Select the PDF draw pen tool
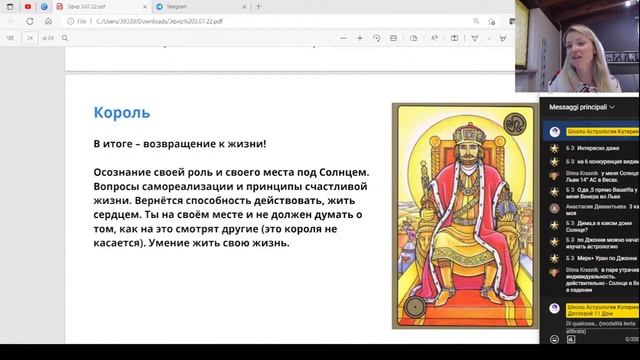 475,38
